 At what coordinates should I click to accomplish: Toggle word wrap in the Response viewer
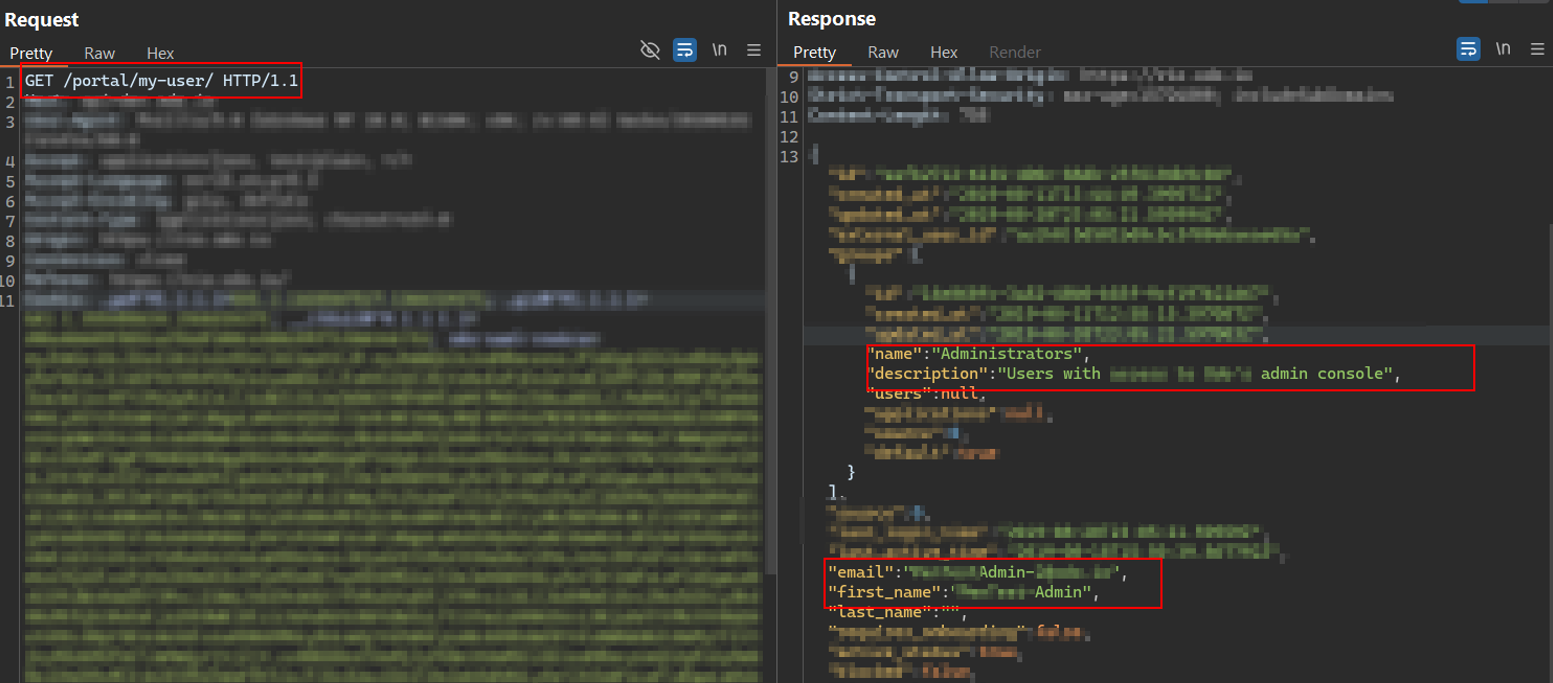tap(1468, 50)
